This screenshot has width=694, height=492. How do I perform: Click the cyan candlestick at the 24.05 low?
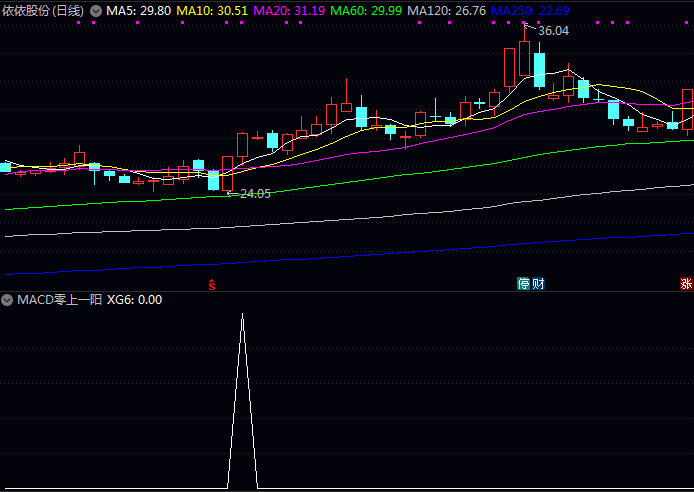213,180
